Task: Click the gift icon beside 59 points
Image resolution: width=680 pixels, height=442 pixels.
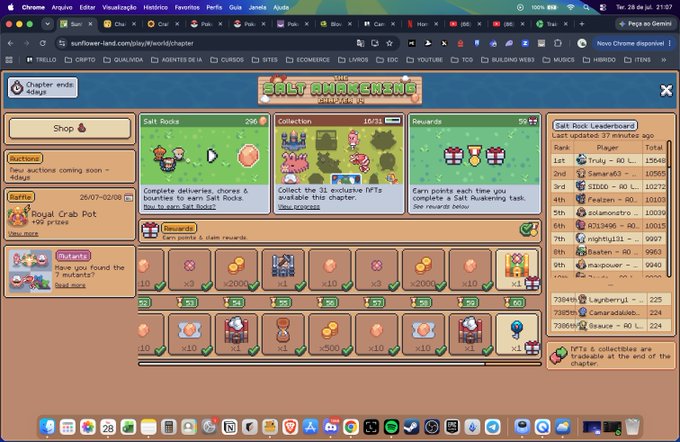Action: [x=533, y=121]
